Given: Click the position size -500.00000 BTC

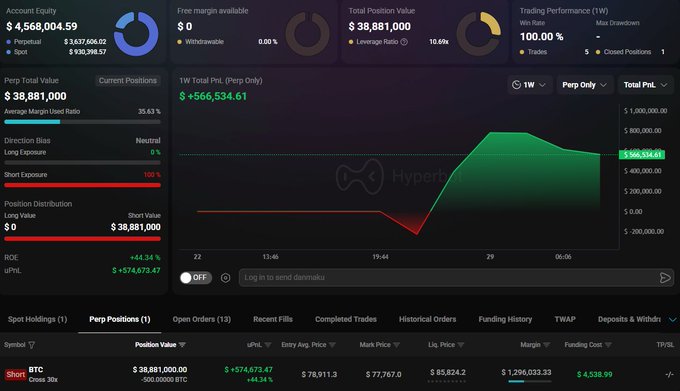Looking at the screenshot, I should (x=164, y=380).
